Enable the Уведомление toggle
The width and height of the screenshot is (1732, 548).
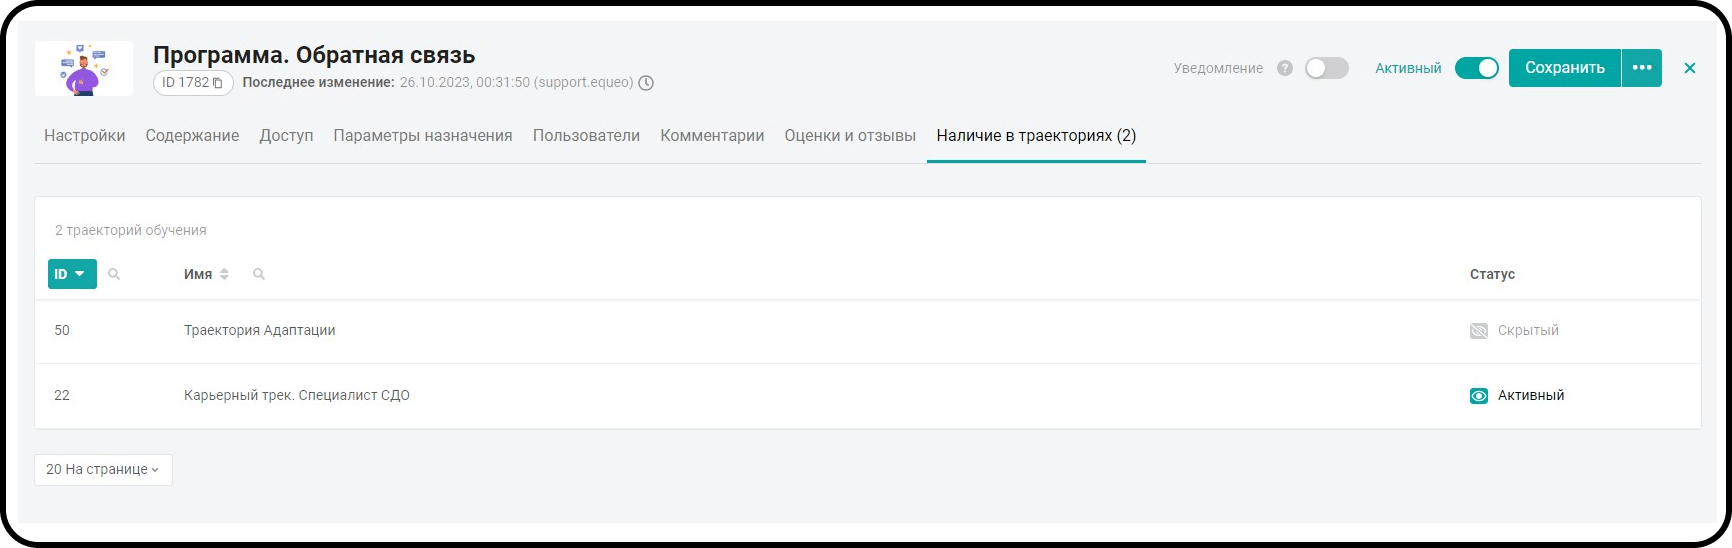pos(1326,68)
